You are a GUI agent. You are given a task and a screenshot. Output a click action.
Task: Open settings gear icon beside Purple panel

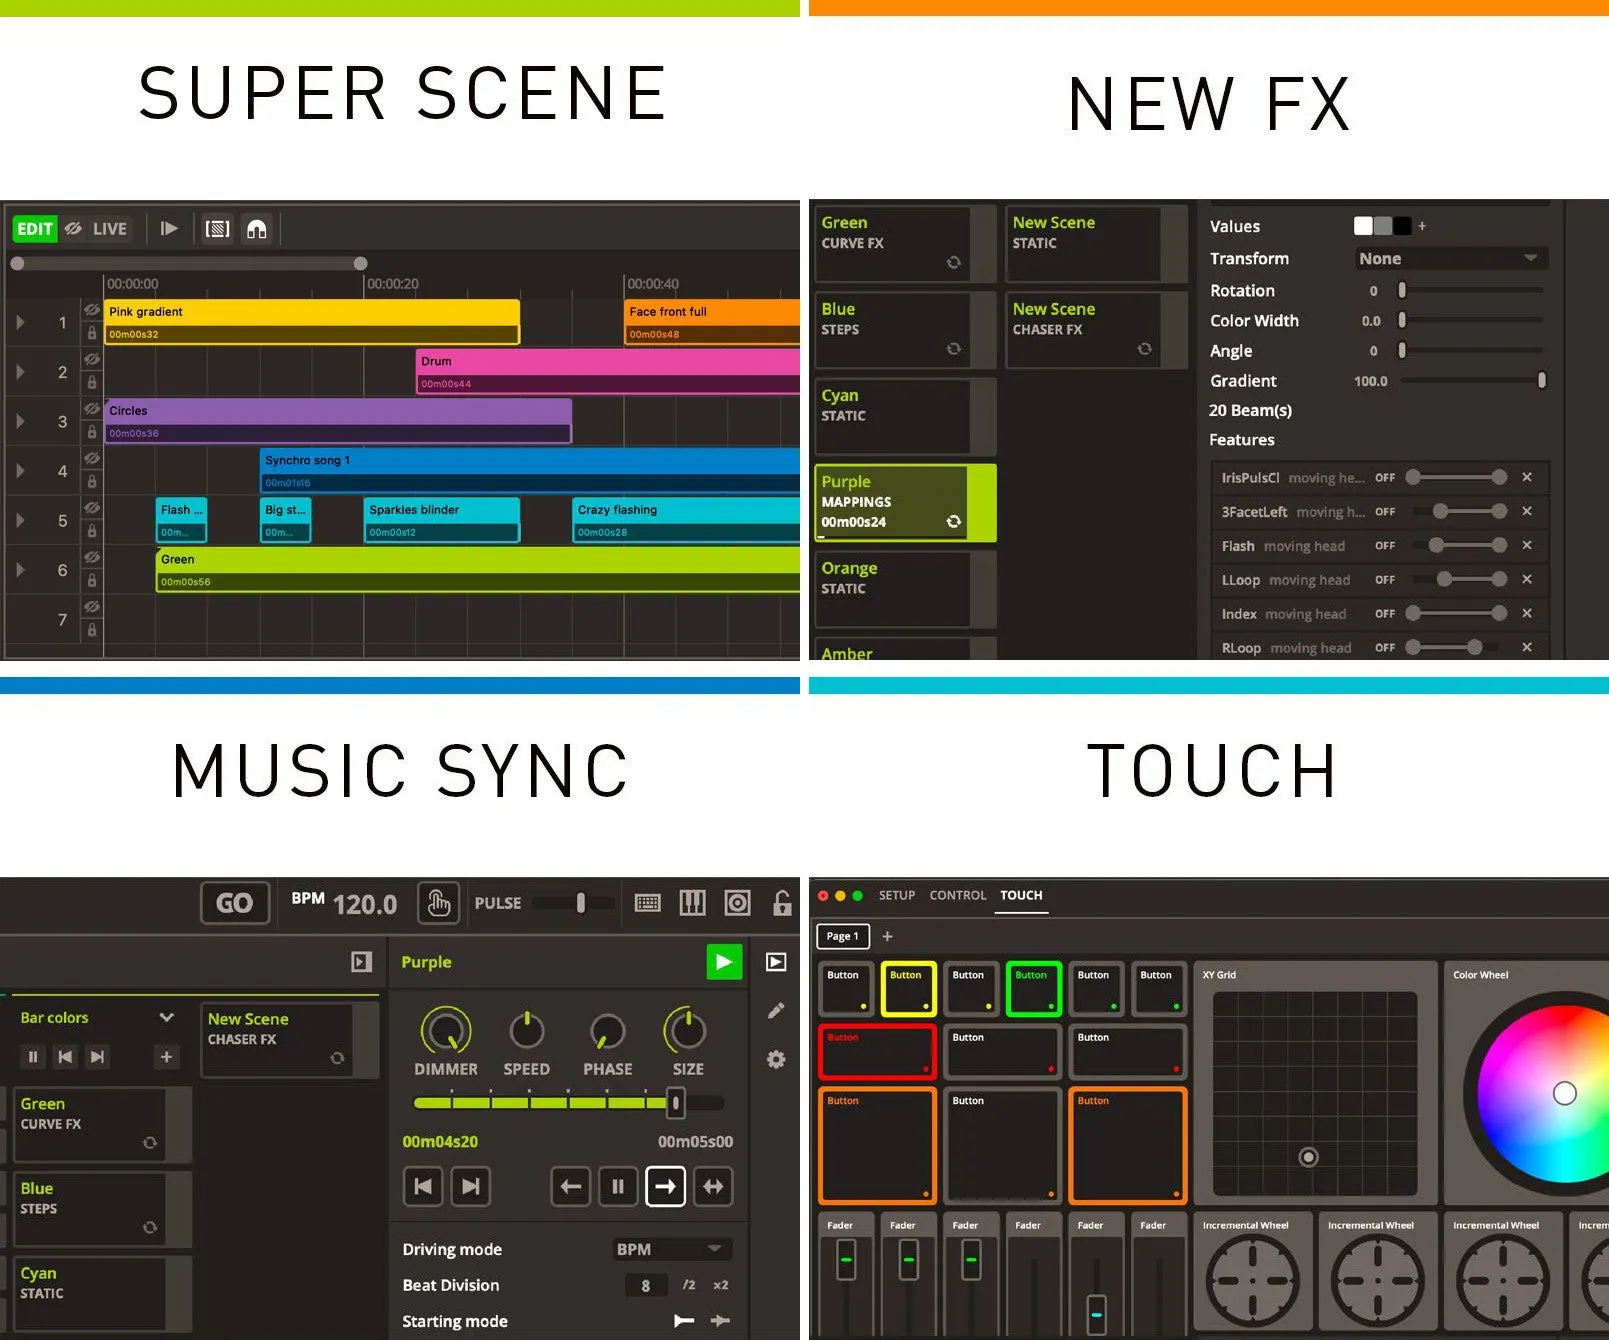[776, 1059]
